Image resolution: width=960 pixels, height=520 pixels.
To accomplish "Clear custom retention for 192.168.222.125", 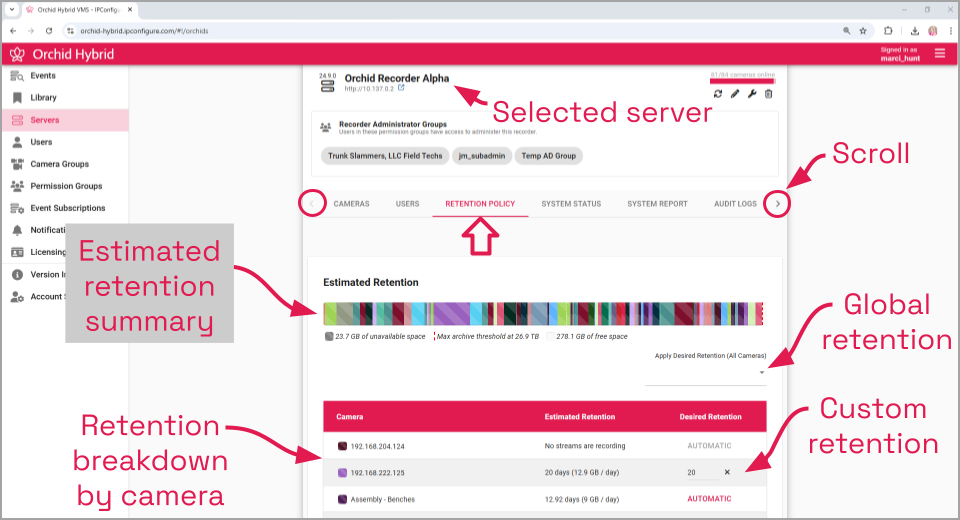I will point(727,472).
